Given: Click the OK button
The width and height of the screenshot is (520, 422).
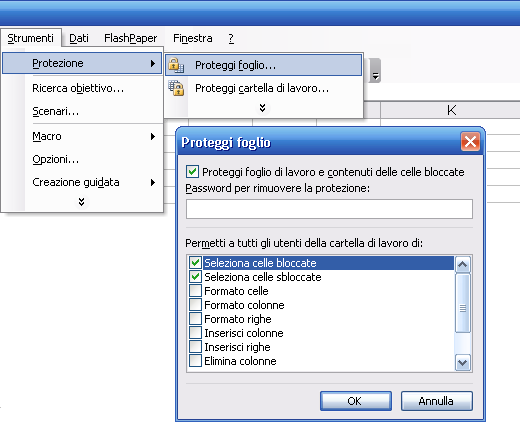Looking at the screenshot, I should (x=356, y=401).
